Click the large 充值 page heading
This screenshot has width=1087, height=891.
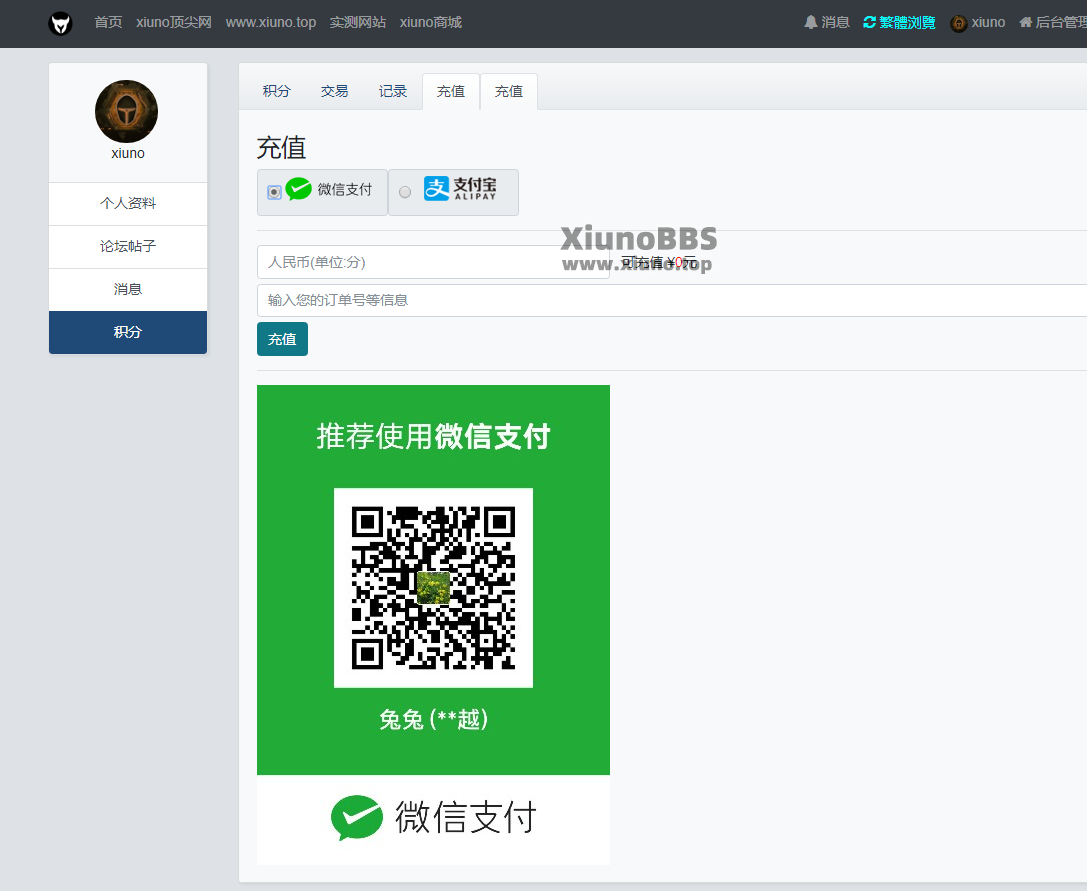click(x=281, y=148)
